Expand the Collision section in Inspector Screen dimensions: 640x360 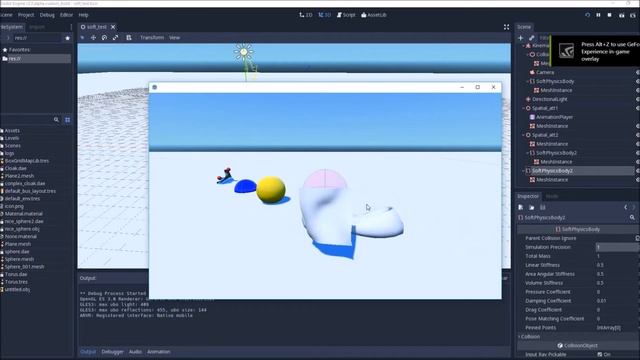[529, 337]
